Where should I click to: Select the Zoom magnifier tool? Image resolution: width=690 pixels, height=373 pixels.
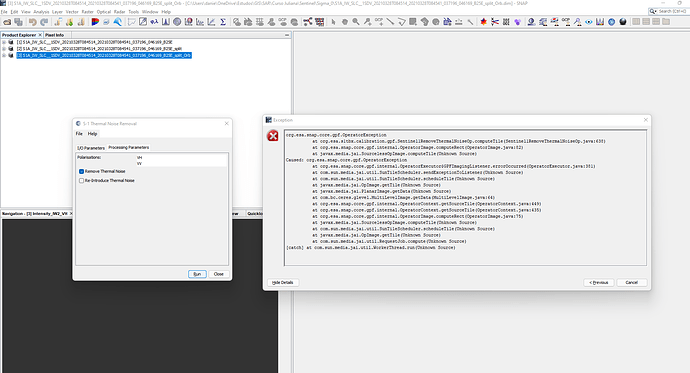click(x=356, y=22)
